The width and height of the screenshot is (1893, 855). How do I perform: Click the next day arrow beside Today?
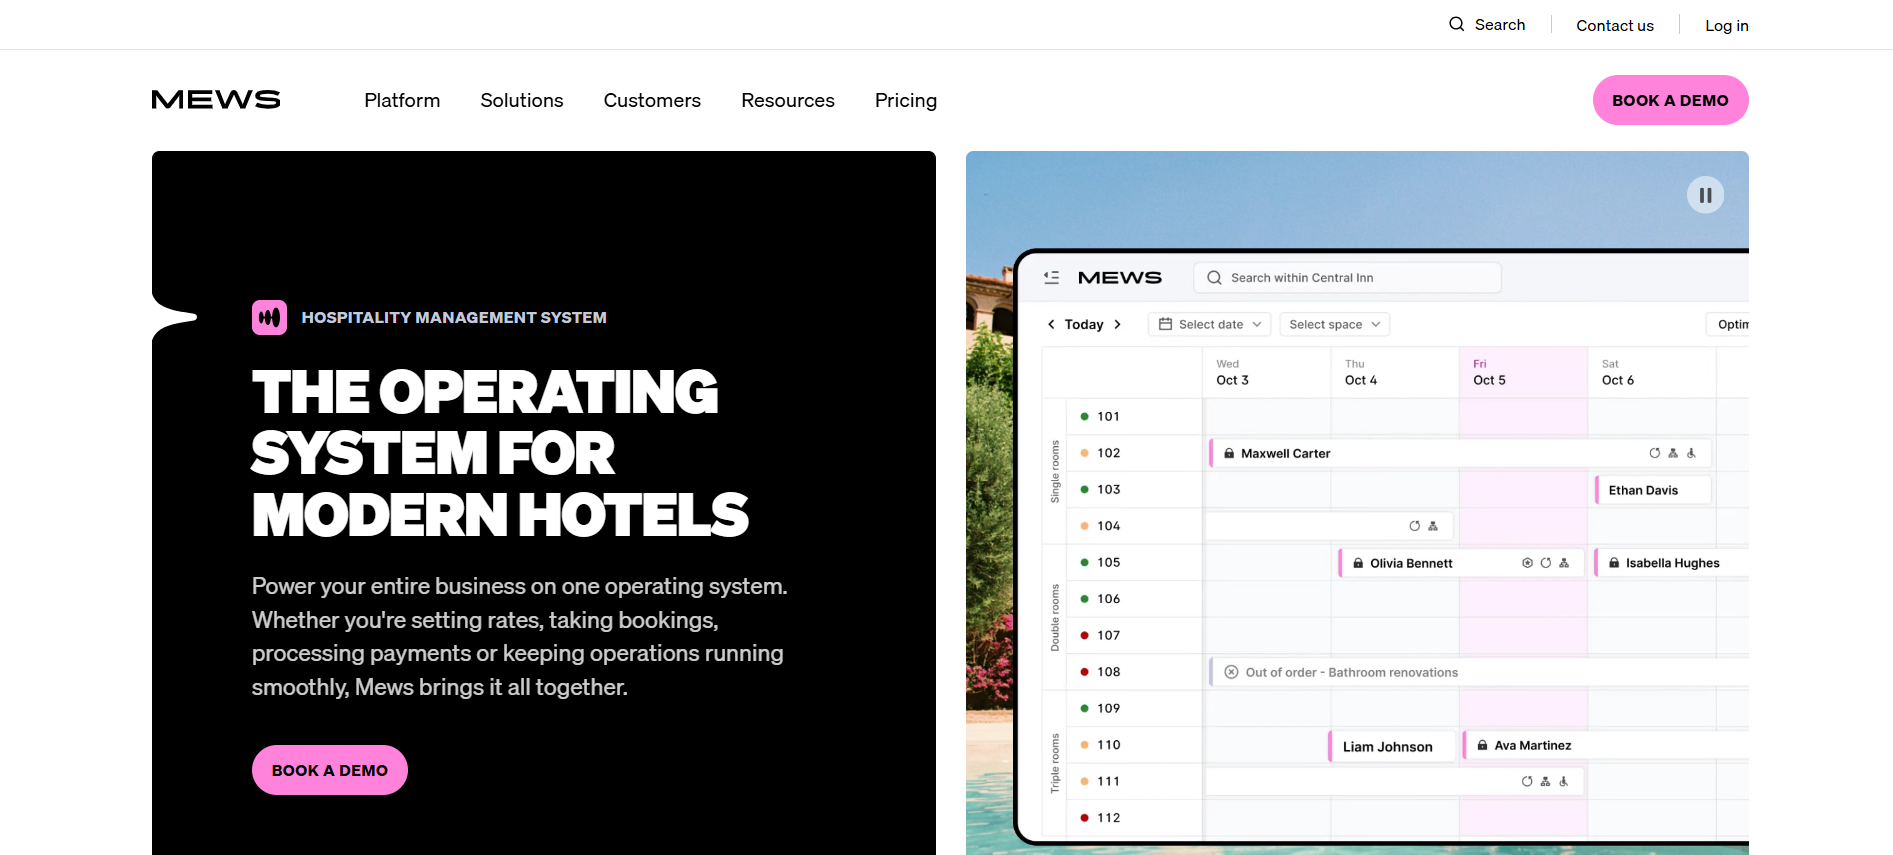1117,324
